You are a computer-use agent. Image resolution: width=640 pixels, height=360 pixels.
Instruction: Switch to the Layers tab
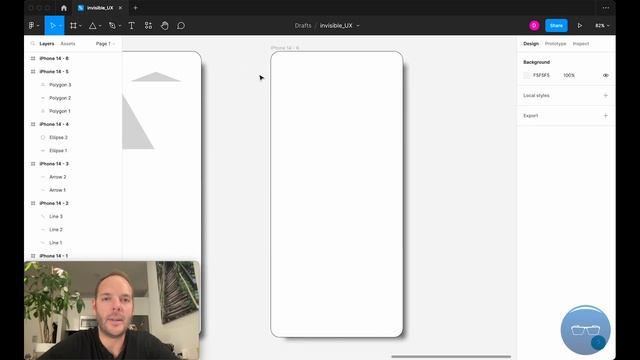pyautogui.click(x=47, y=44)
